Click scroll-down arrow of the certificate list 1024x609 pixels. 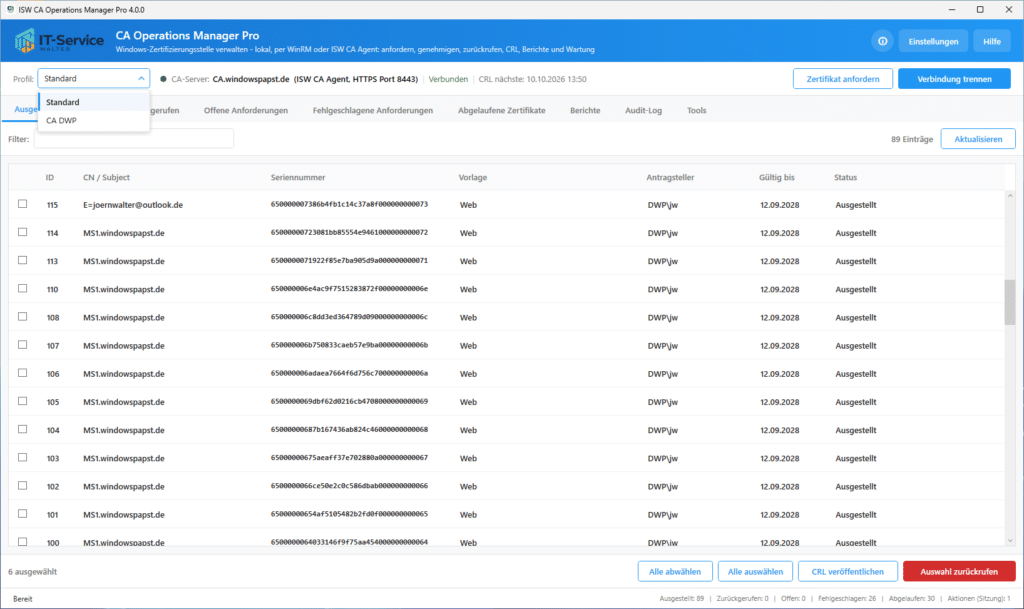(1010, 540)
